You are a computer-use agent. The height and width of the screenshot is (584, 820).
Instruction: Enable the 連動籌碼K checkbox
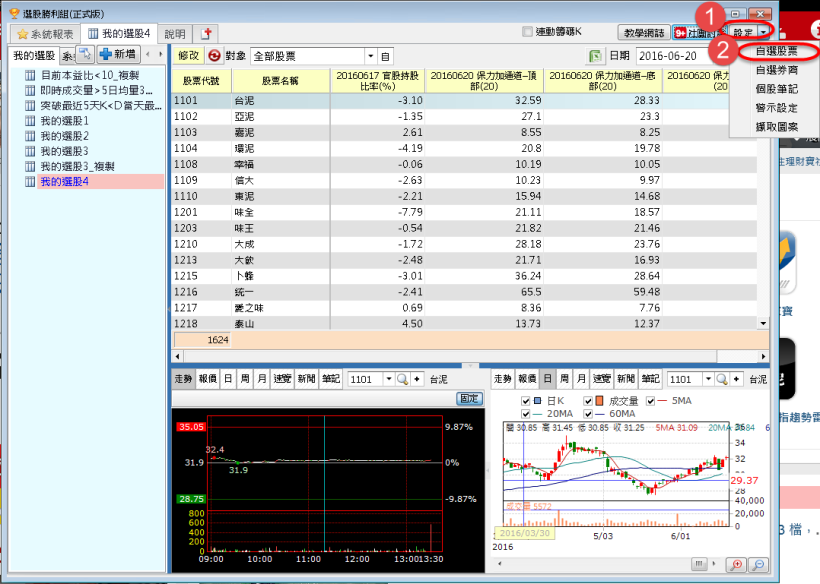(528, 32)
